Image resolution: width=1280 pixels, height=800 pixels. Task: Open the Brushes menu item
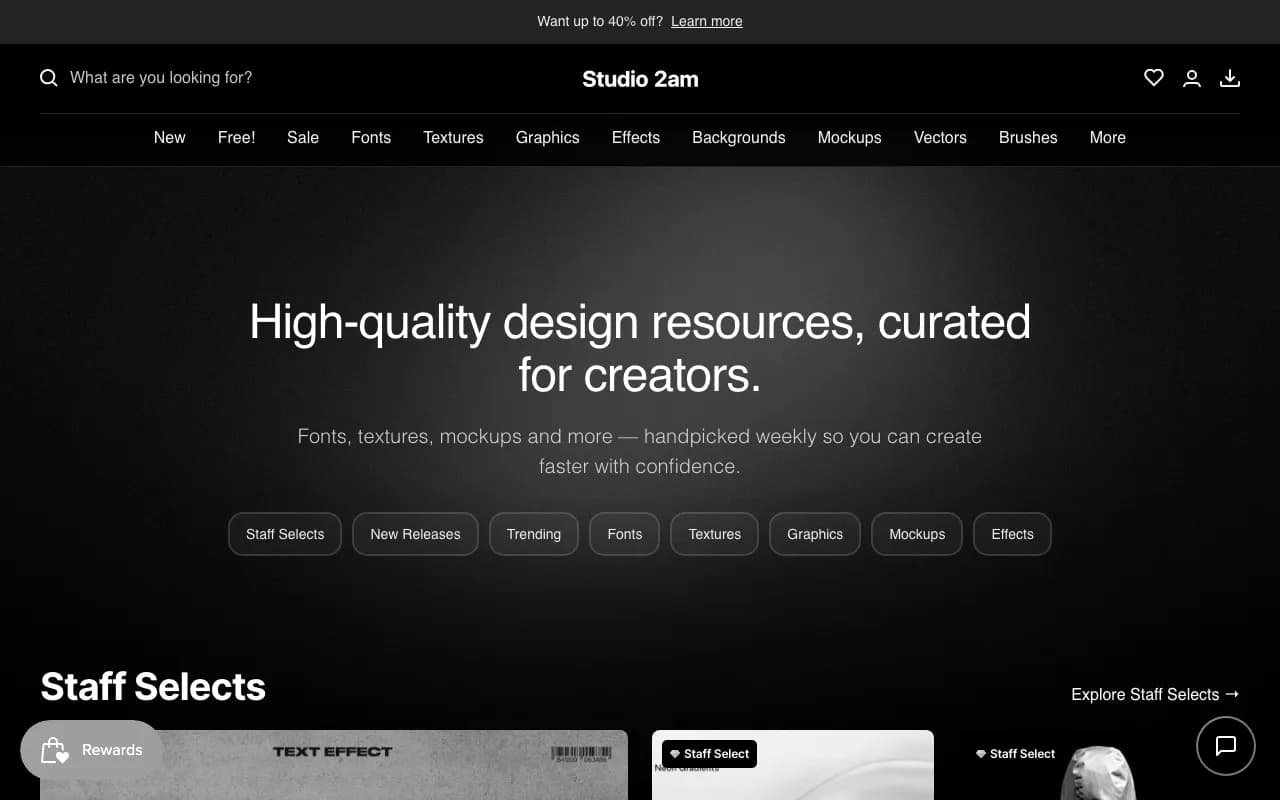tap(1028, 138)
